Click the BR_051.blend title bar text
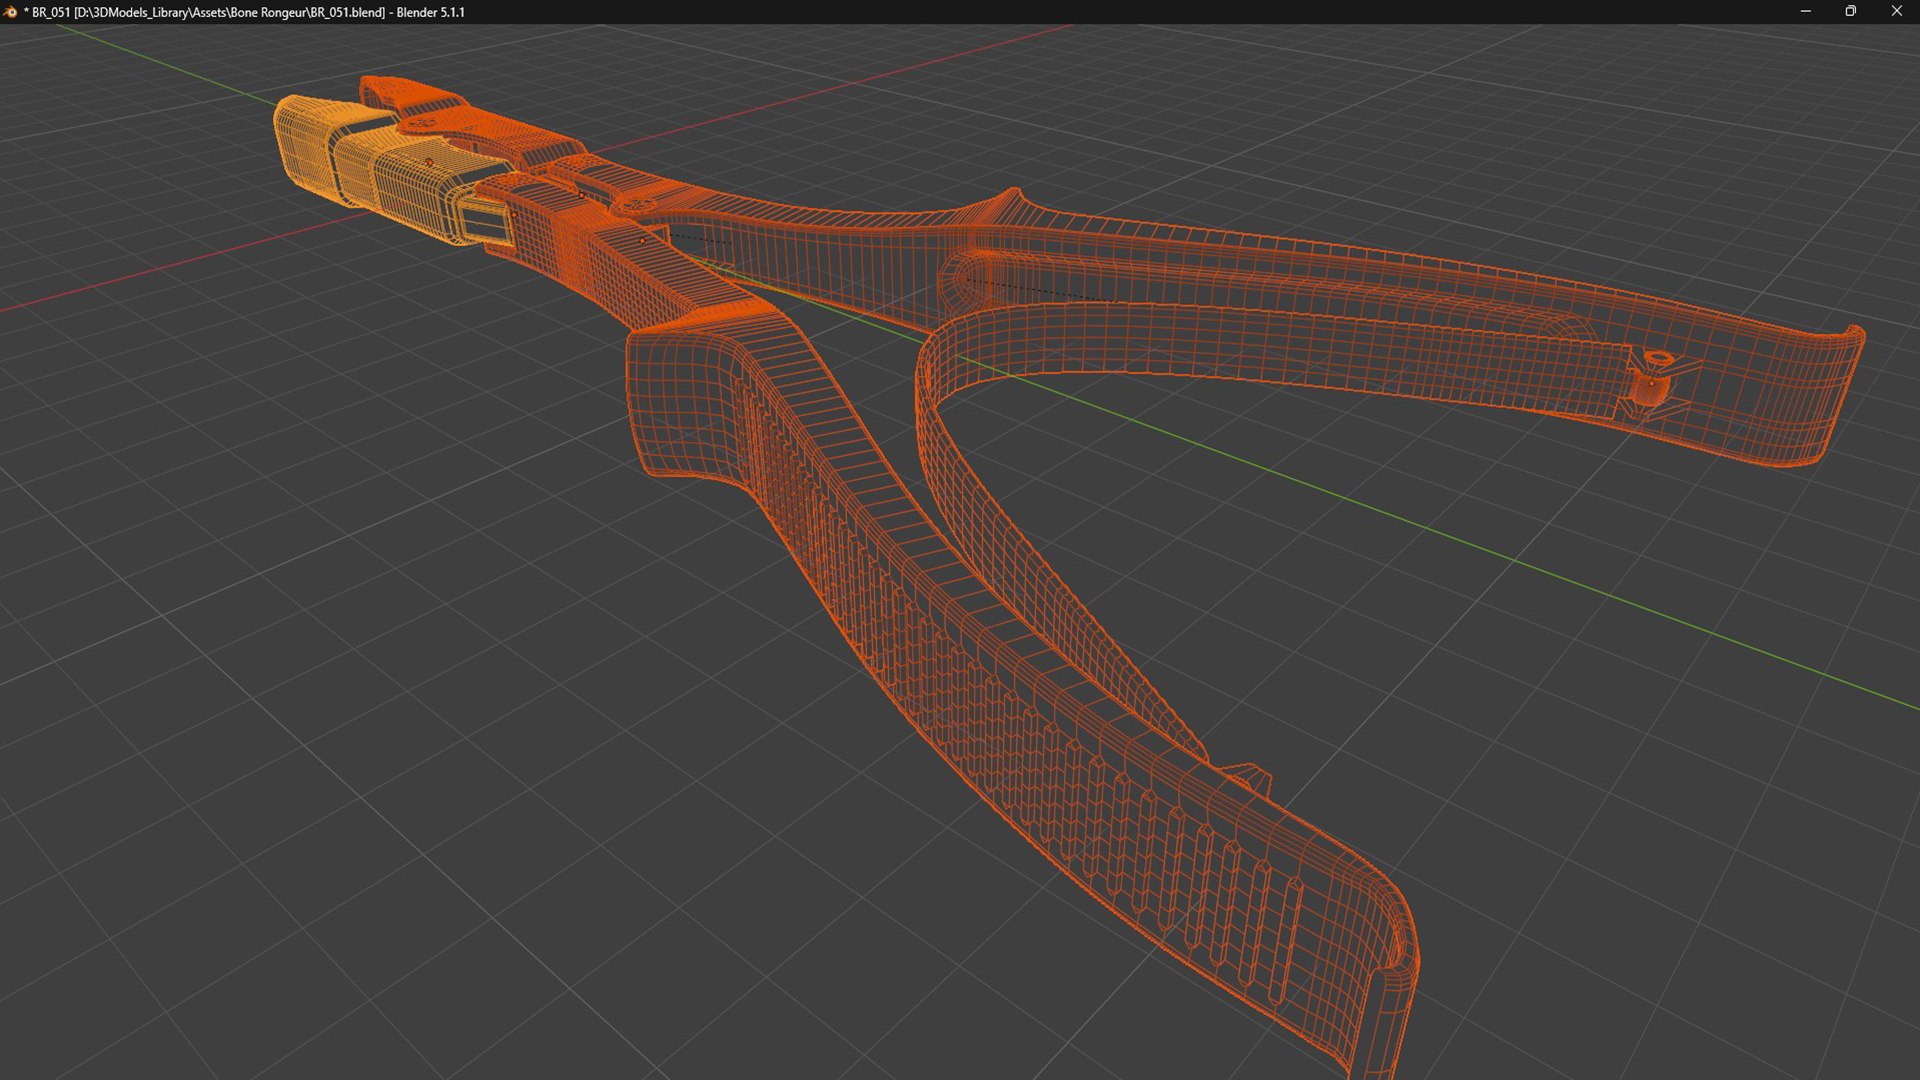This screenshot has width=1920, height=1080. point(244,12)
